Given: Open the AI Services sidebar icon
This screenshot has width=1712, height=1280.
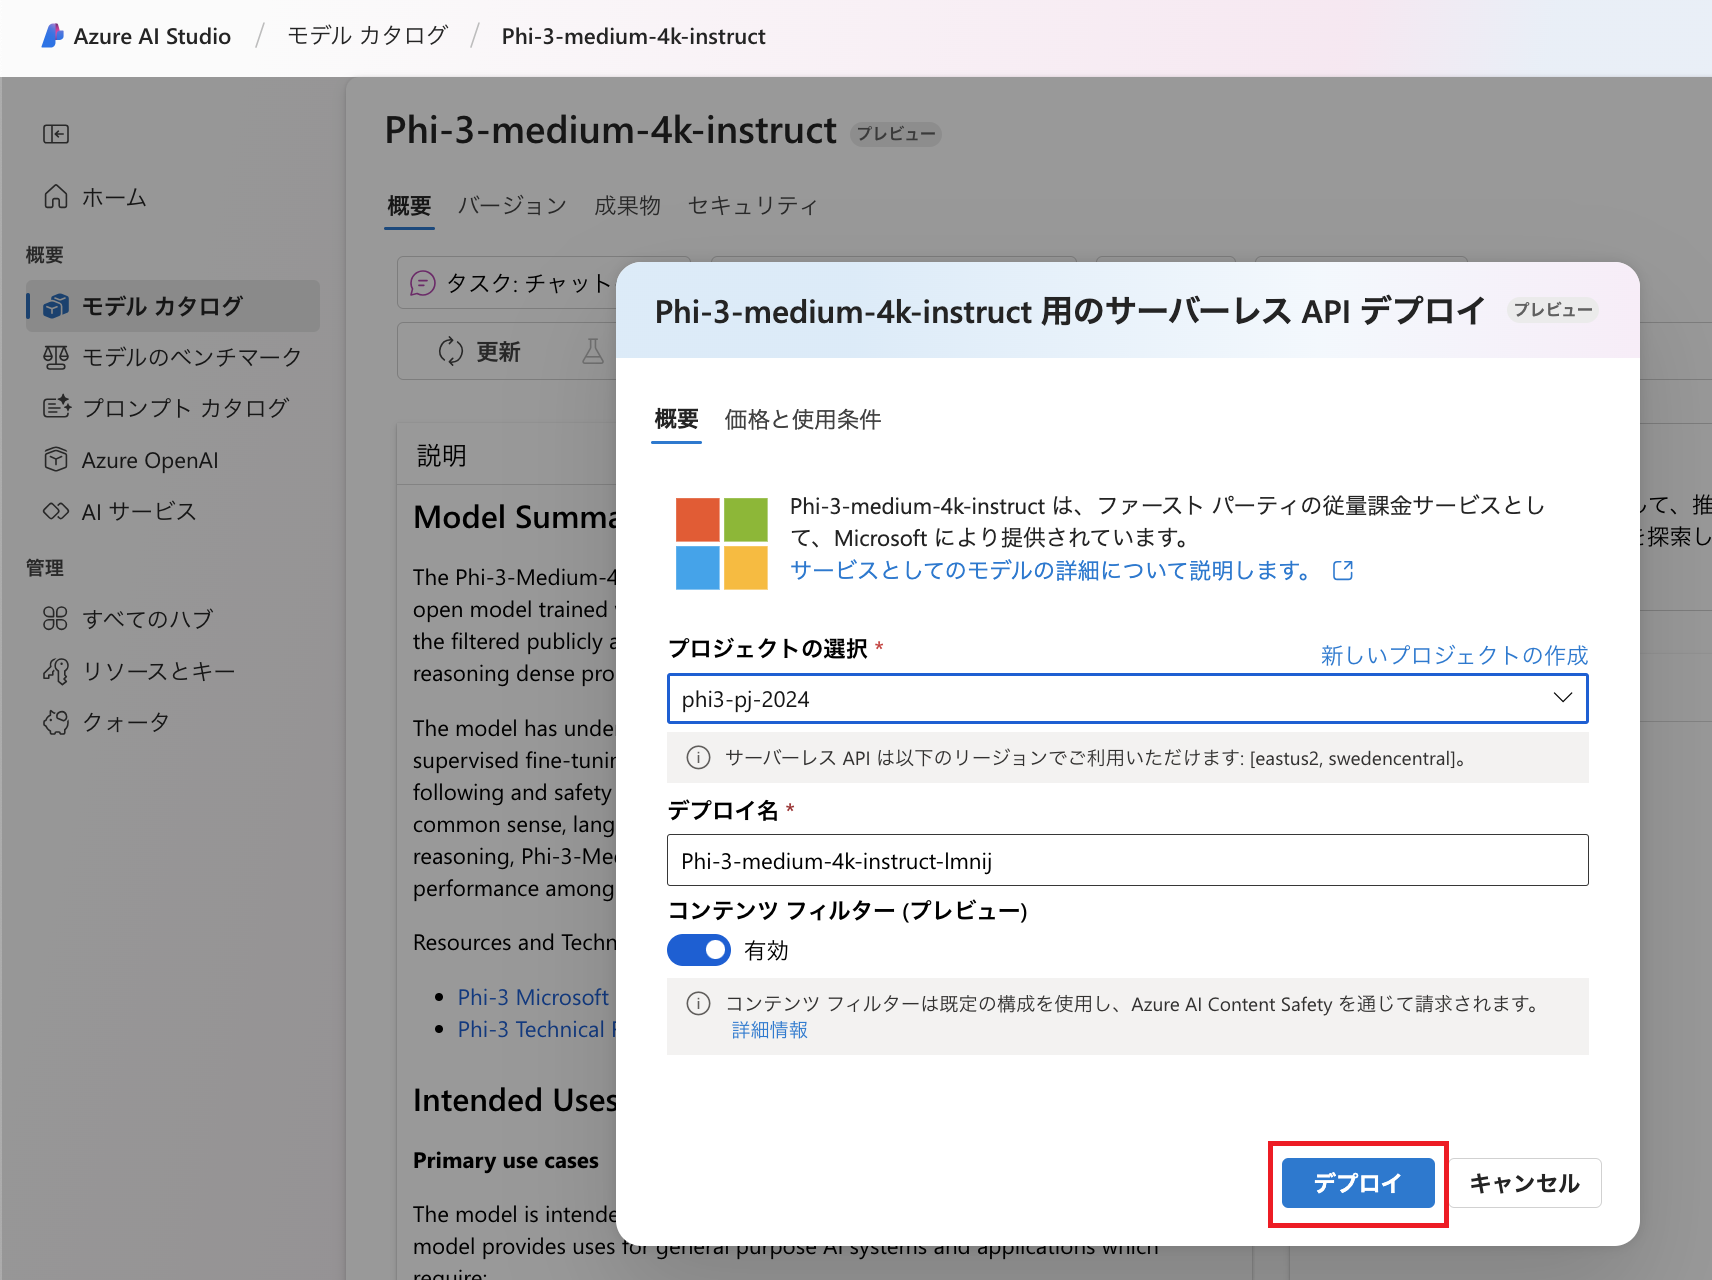Looking at the screenshot, I should tap(56, 511).
